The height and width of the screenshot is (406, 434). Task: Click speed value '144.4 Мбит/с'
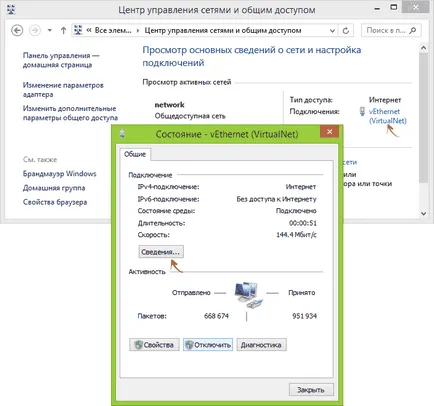[x=296, y=235]
